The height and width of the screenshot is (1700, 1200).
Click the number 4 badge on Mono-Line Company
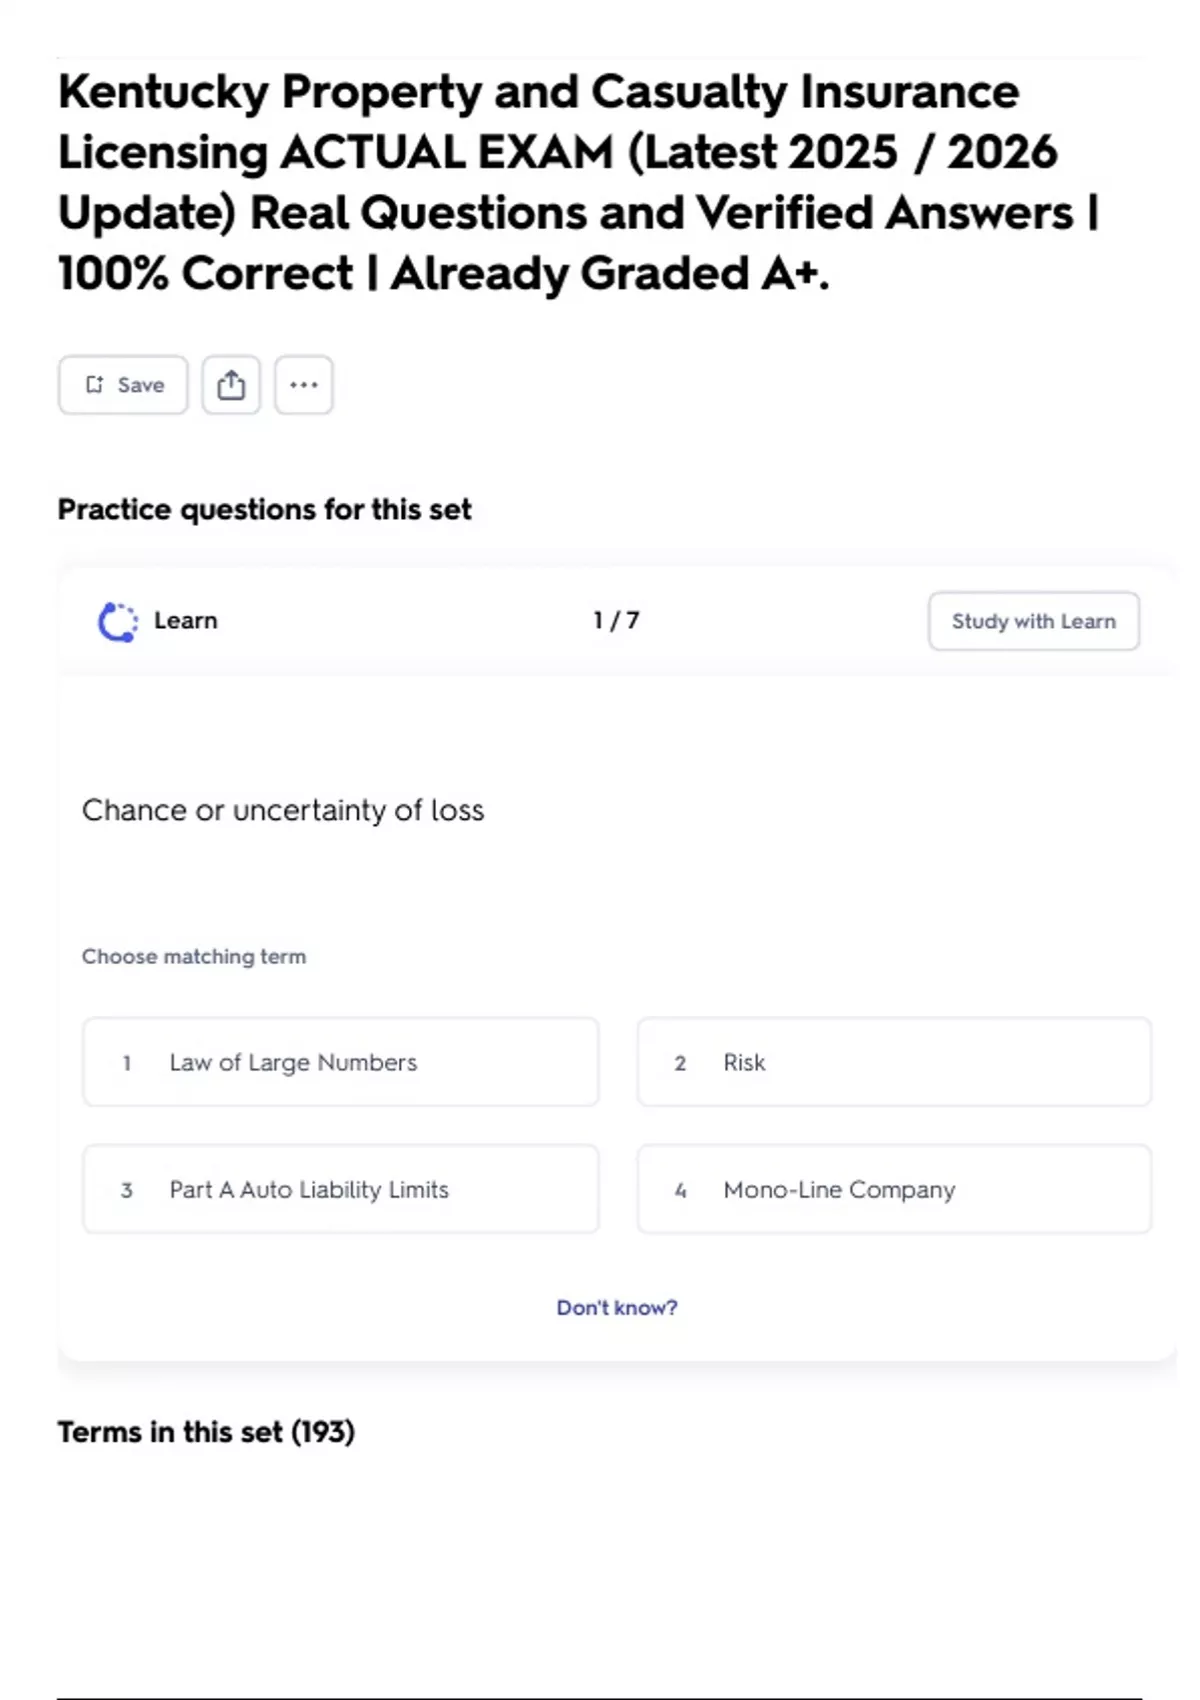coord(681,1190)
